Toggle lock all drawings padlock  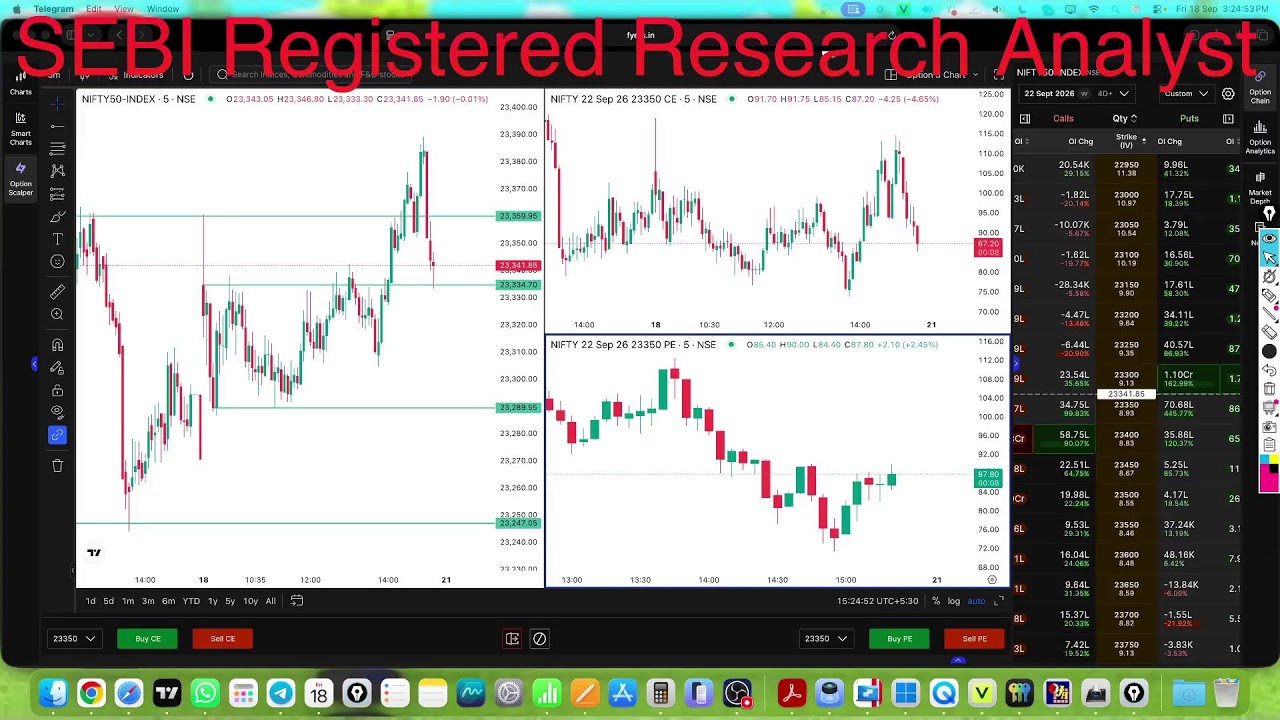click(57, 390)
